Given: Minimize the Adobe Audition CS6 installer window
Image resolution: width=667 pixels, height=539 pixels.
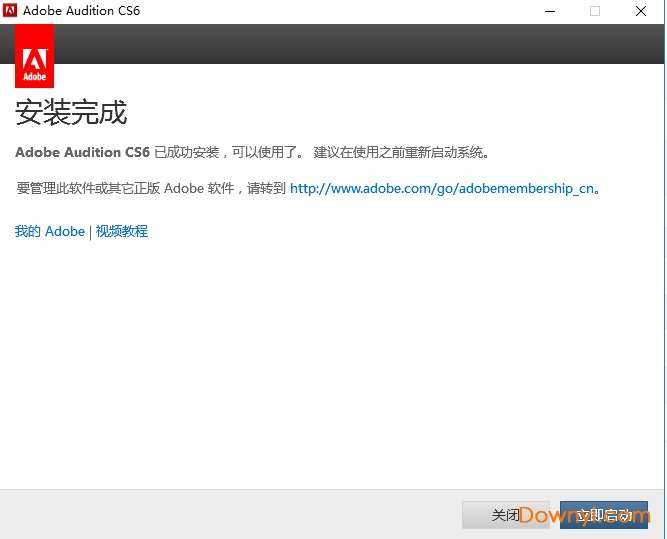Looking at the screenshot, I should pos(550,11).
